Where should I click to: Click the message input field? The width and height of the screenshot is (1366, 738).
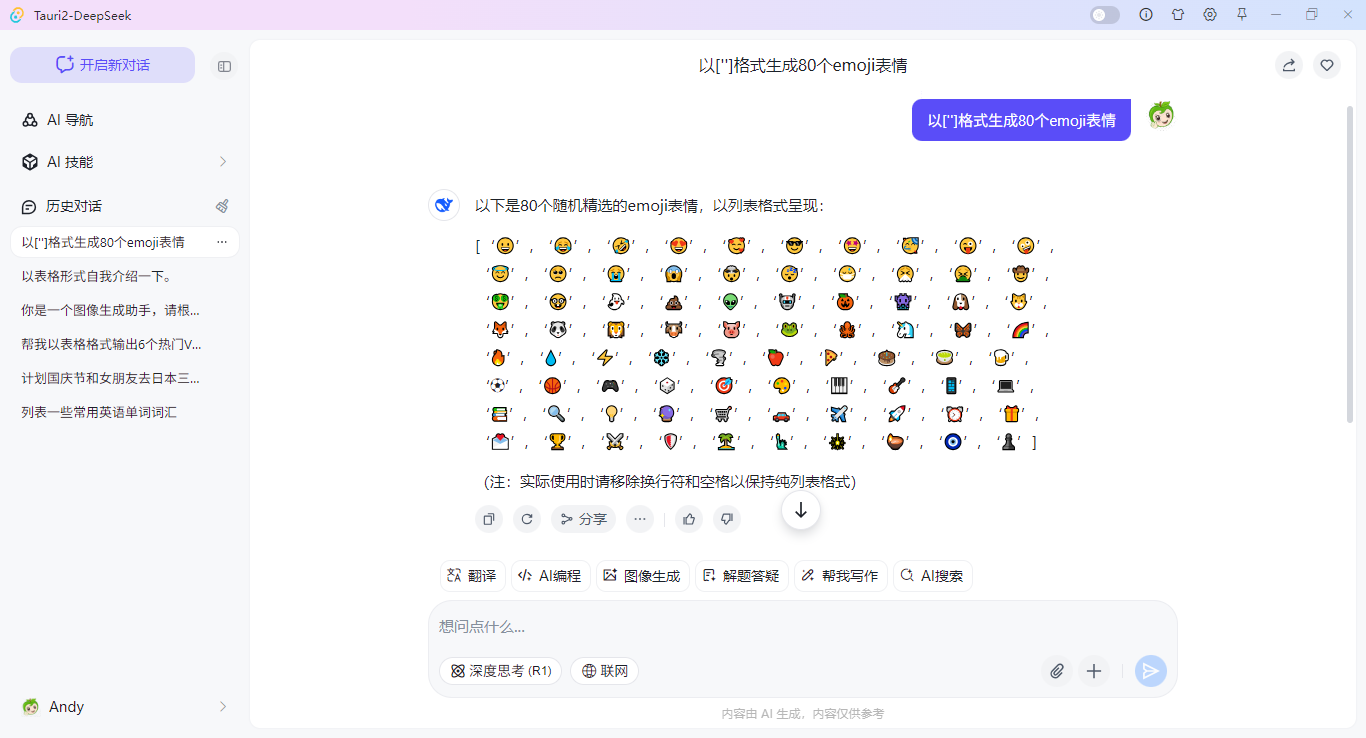[x=800, y=627]
